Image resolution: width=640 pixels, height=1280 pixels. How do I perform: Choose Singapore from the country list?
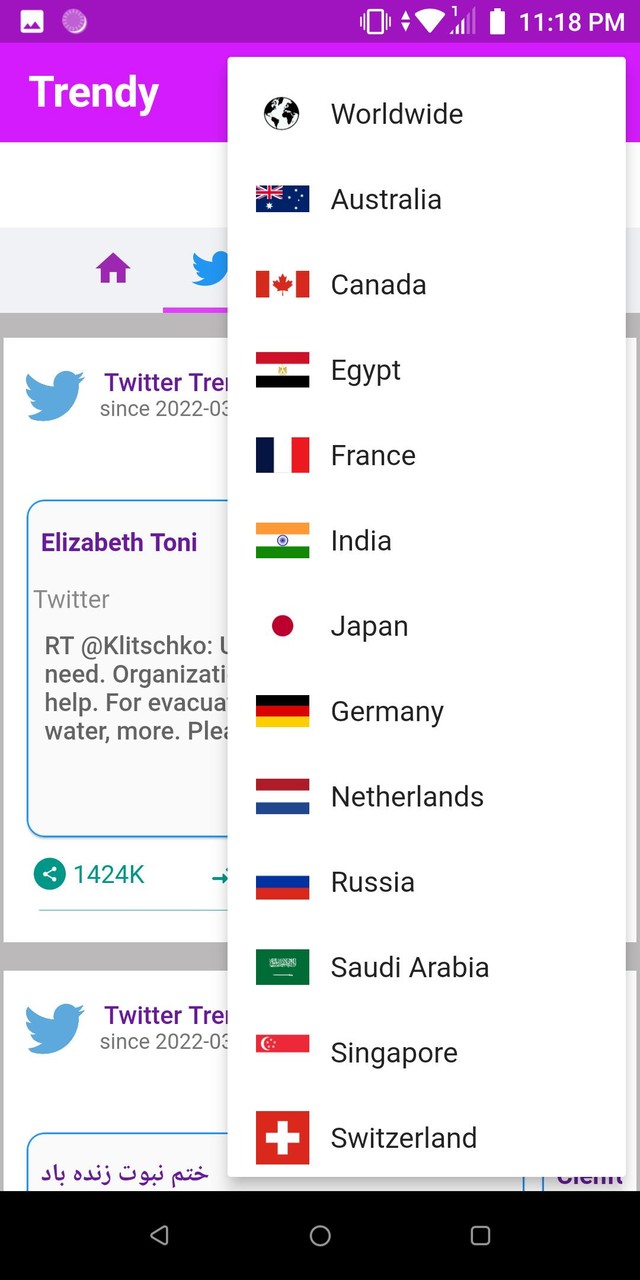(394, 1053)
